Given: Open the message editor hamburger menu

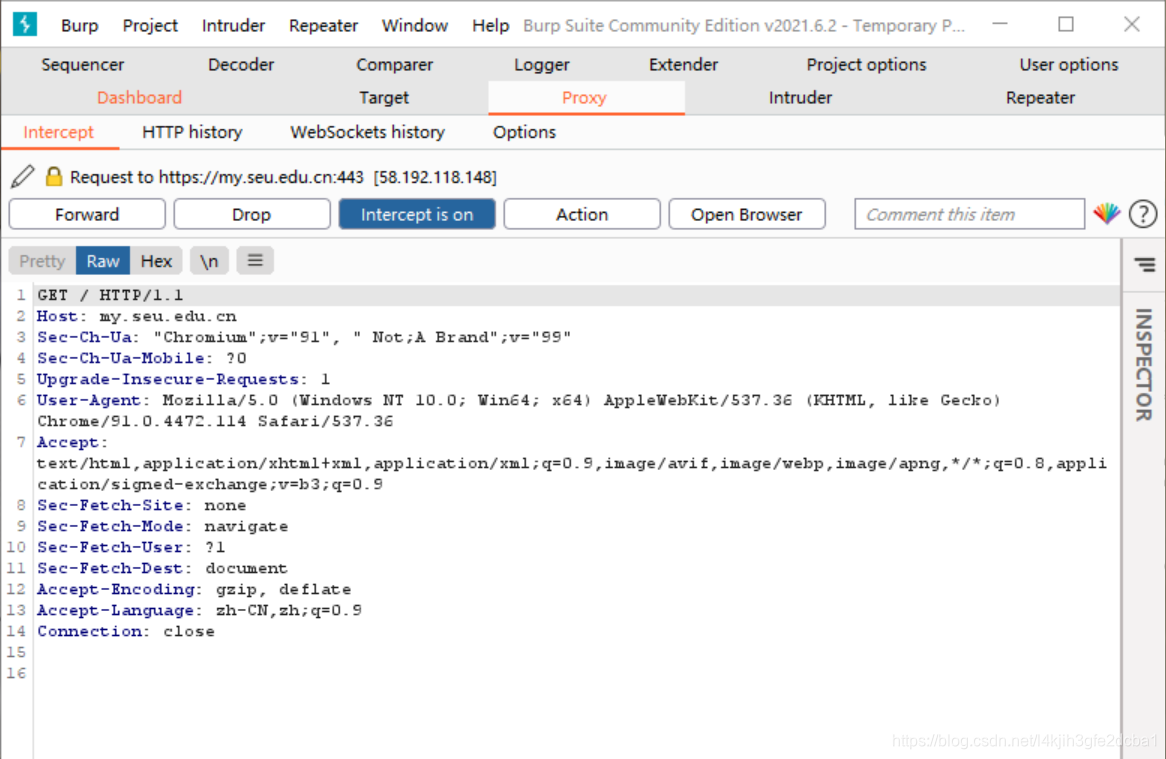Looking at the screenshot, I should (255, 261).
